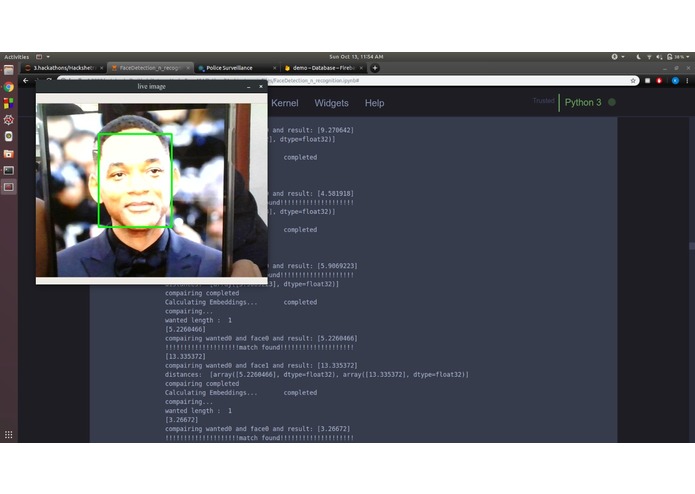Open Ubuntu Software from the dock
Image resolution: width=695 pixels, height=494 pixels.
pyautogui.click(x=8, y=154)
